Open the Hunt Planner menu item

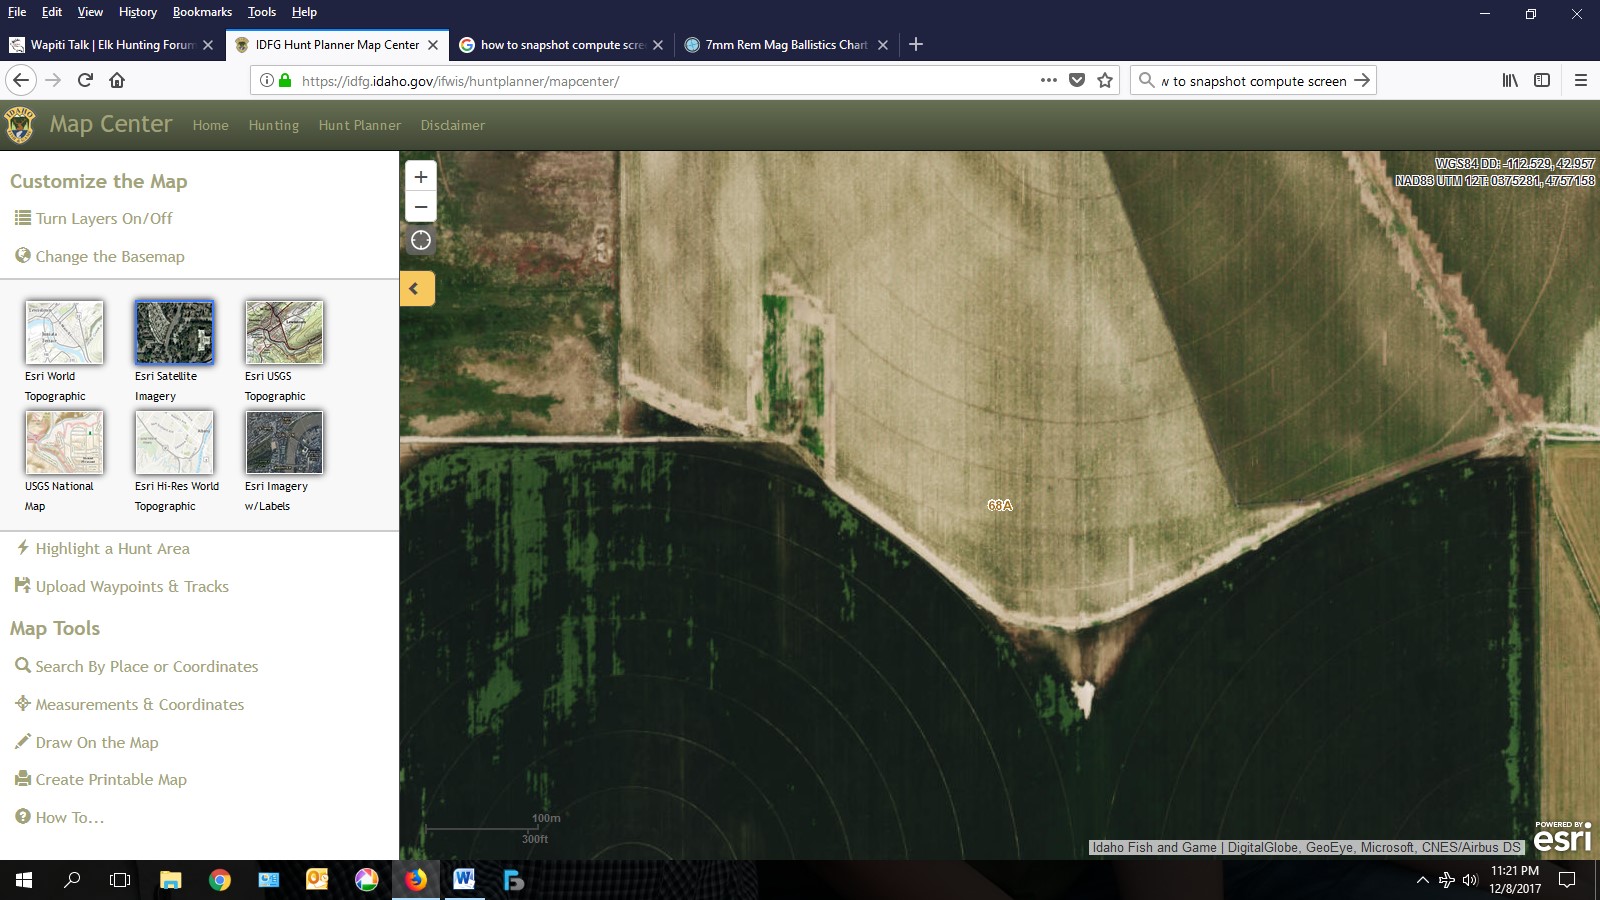point(360,125)
